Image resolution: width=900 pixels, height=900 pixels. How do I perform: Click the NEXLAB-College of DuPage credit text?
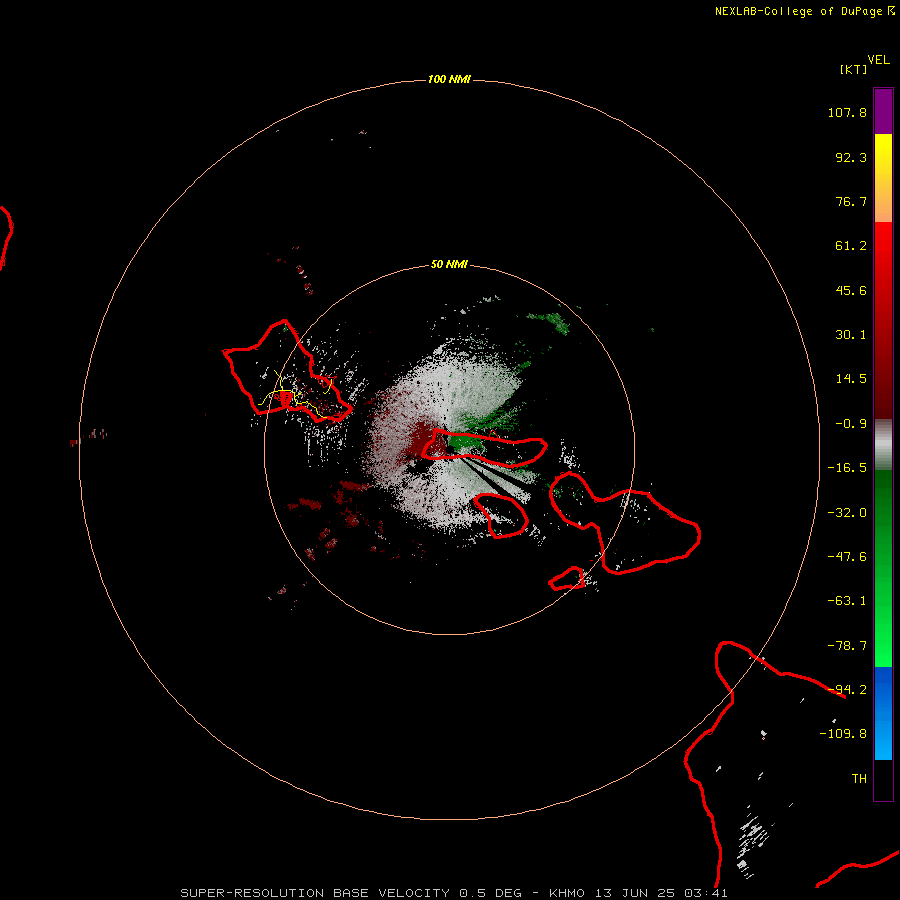coord(805,11)
